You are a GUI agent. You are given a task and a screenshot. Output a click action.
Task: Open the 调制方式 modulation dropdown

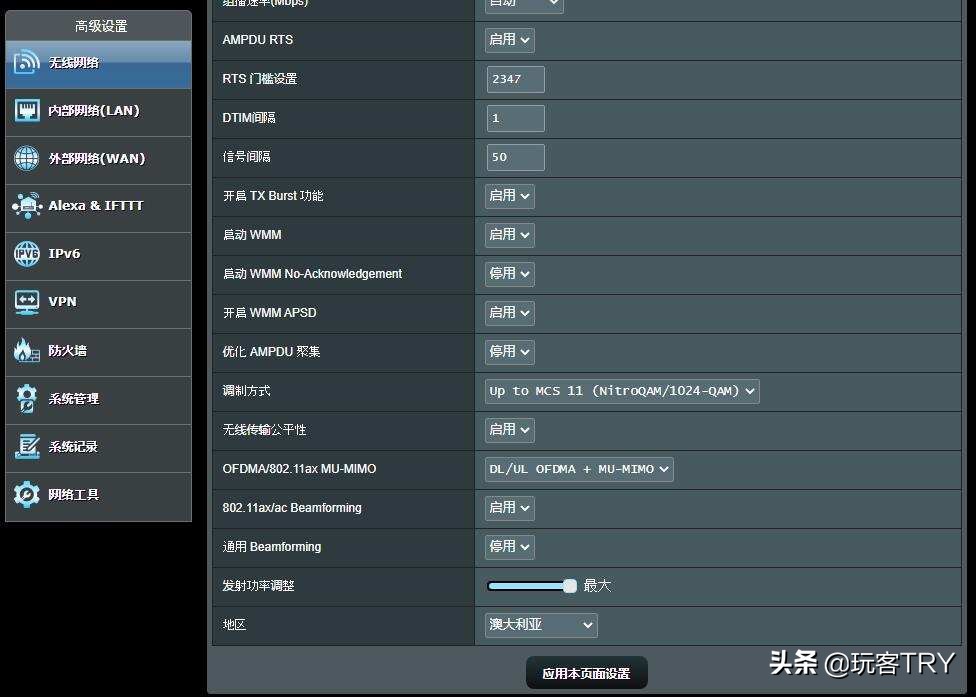pyautogui.click(x=621, y=391)
